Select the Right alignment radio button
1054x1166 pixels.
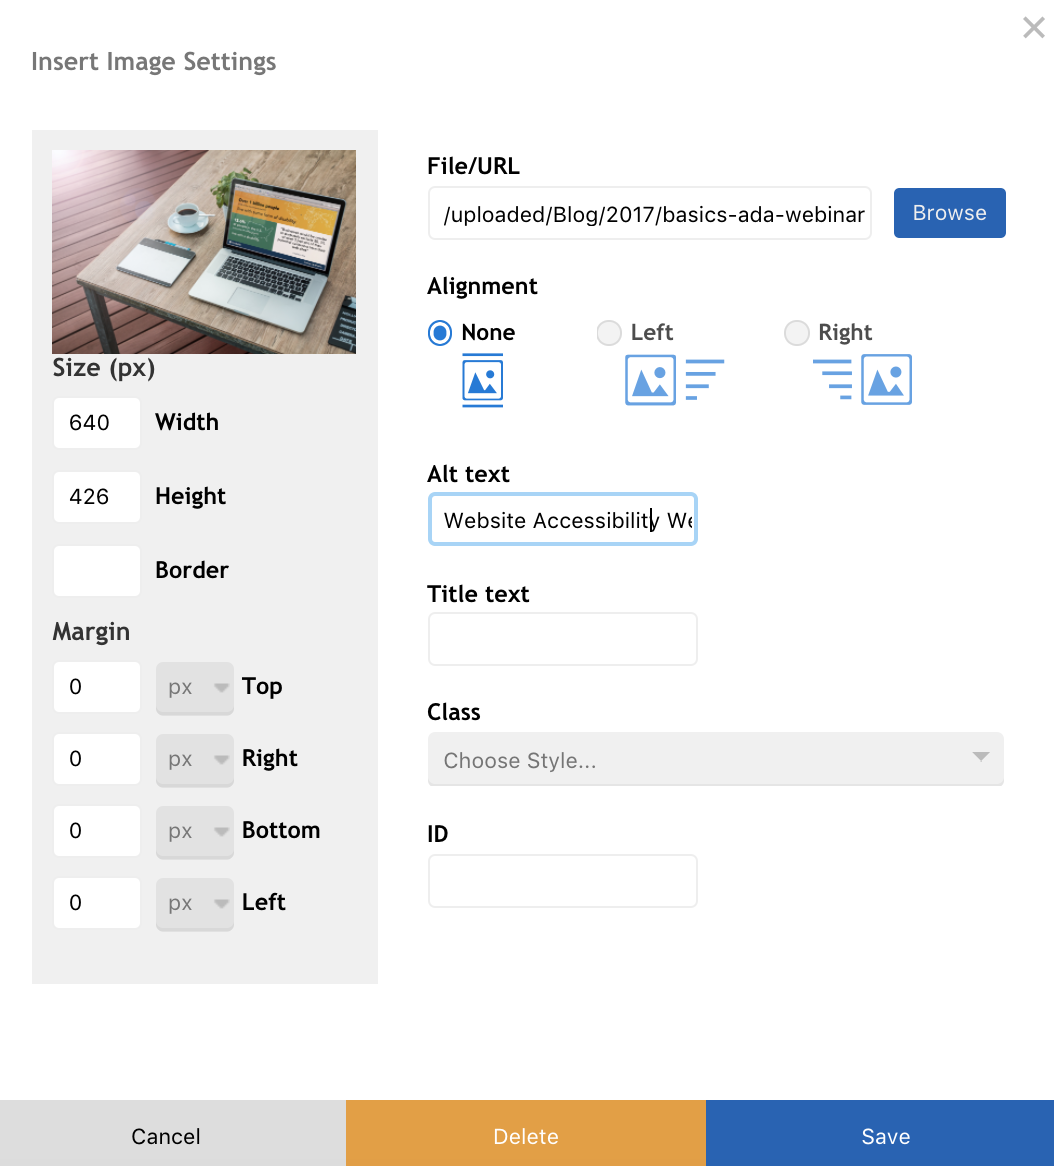point(797,333)
